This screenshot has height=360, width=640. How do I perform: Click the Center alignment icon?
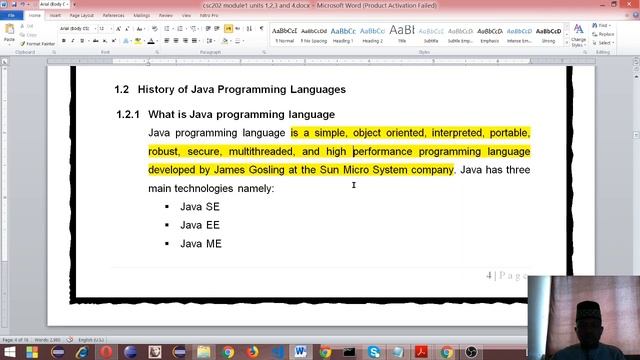pos(176,41)
